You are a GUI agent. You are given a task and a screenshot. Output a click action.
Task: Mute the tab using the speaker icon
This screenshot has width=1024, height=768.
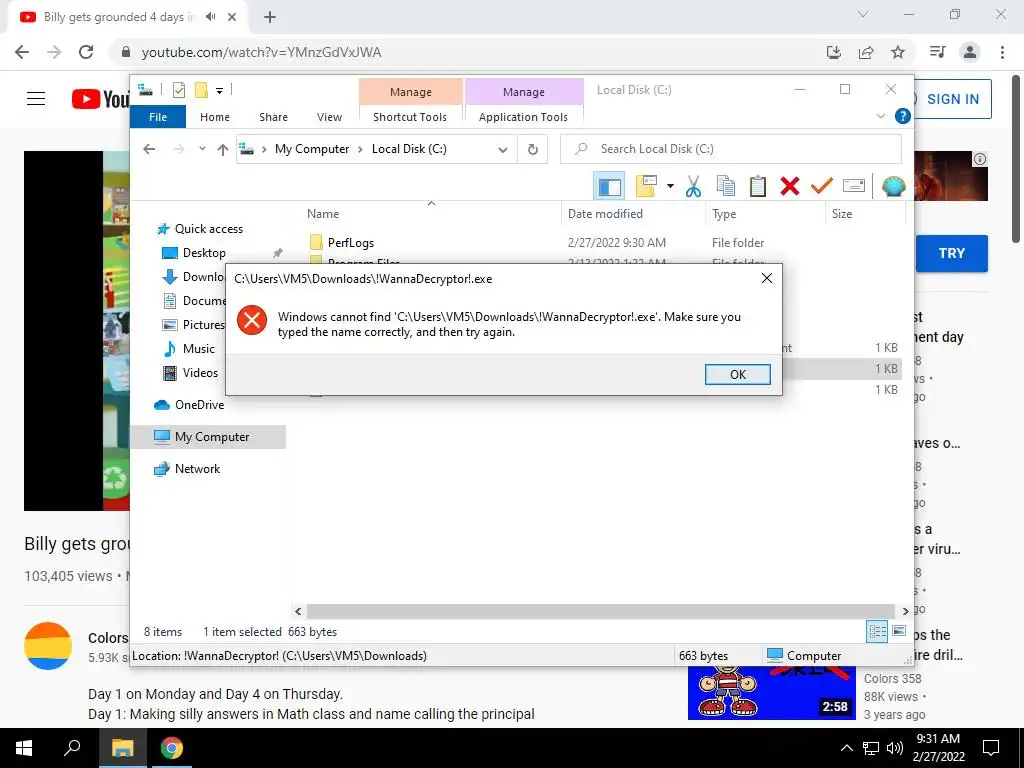click(210, 17)
